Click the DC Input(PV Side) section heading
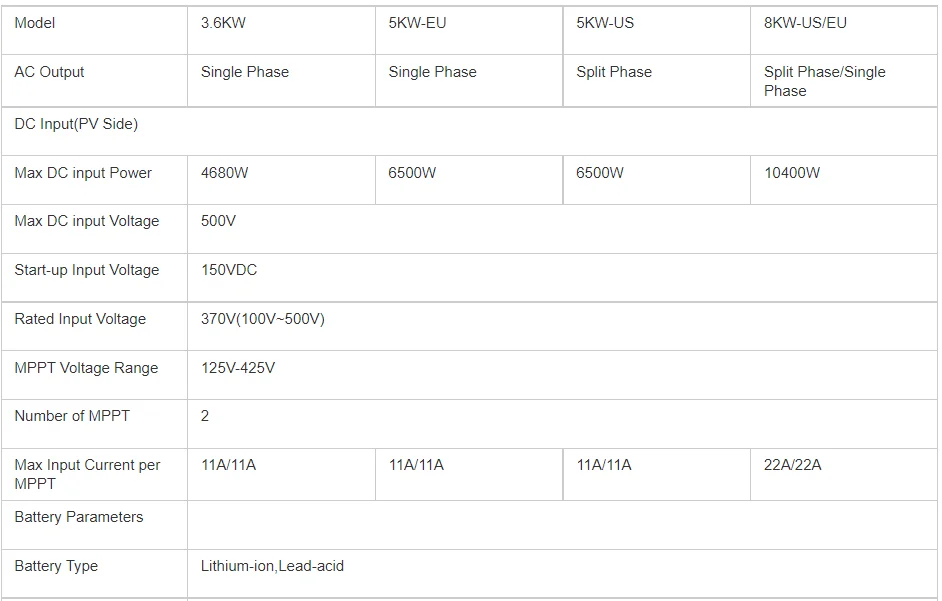Viewport: 942px width, 601px height. tap(76, 124)
